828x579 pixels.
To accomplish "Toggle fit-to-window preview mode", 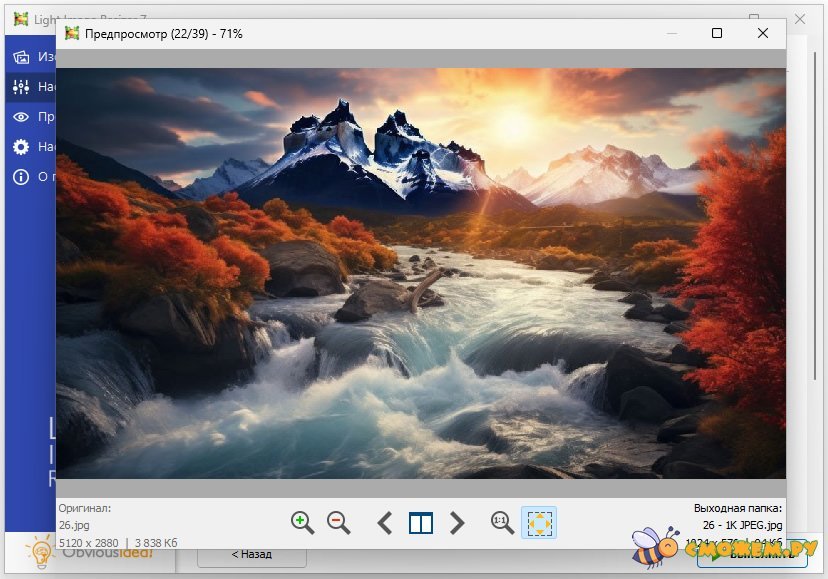I will click(539, 522).
